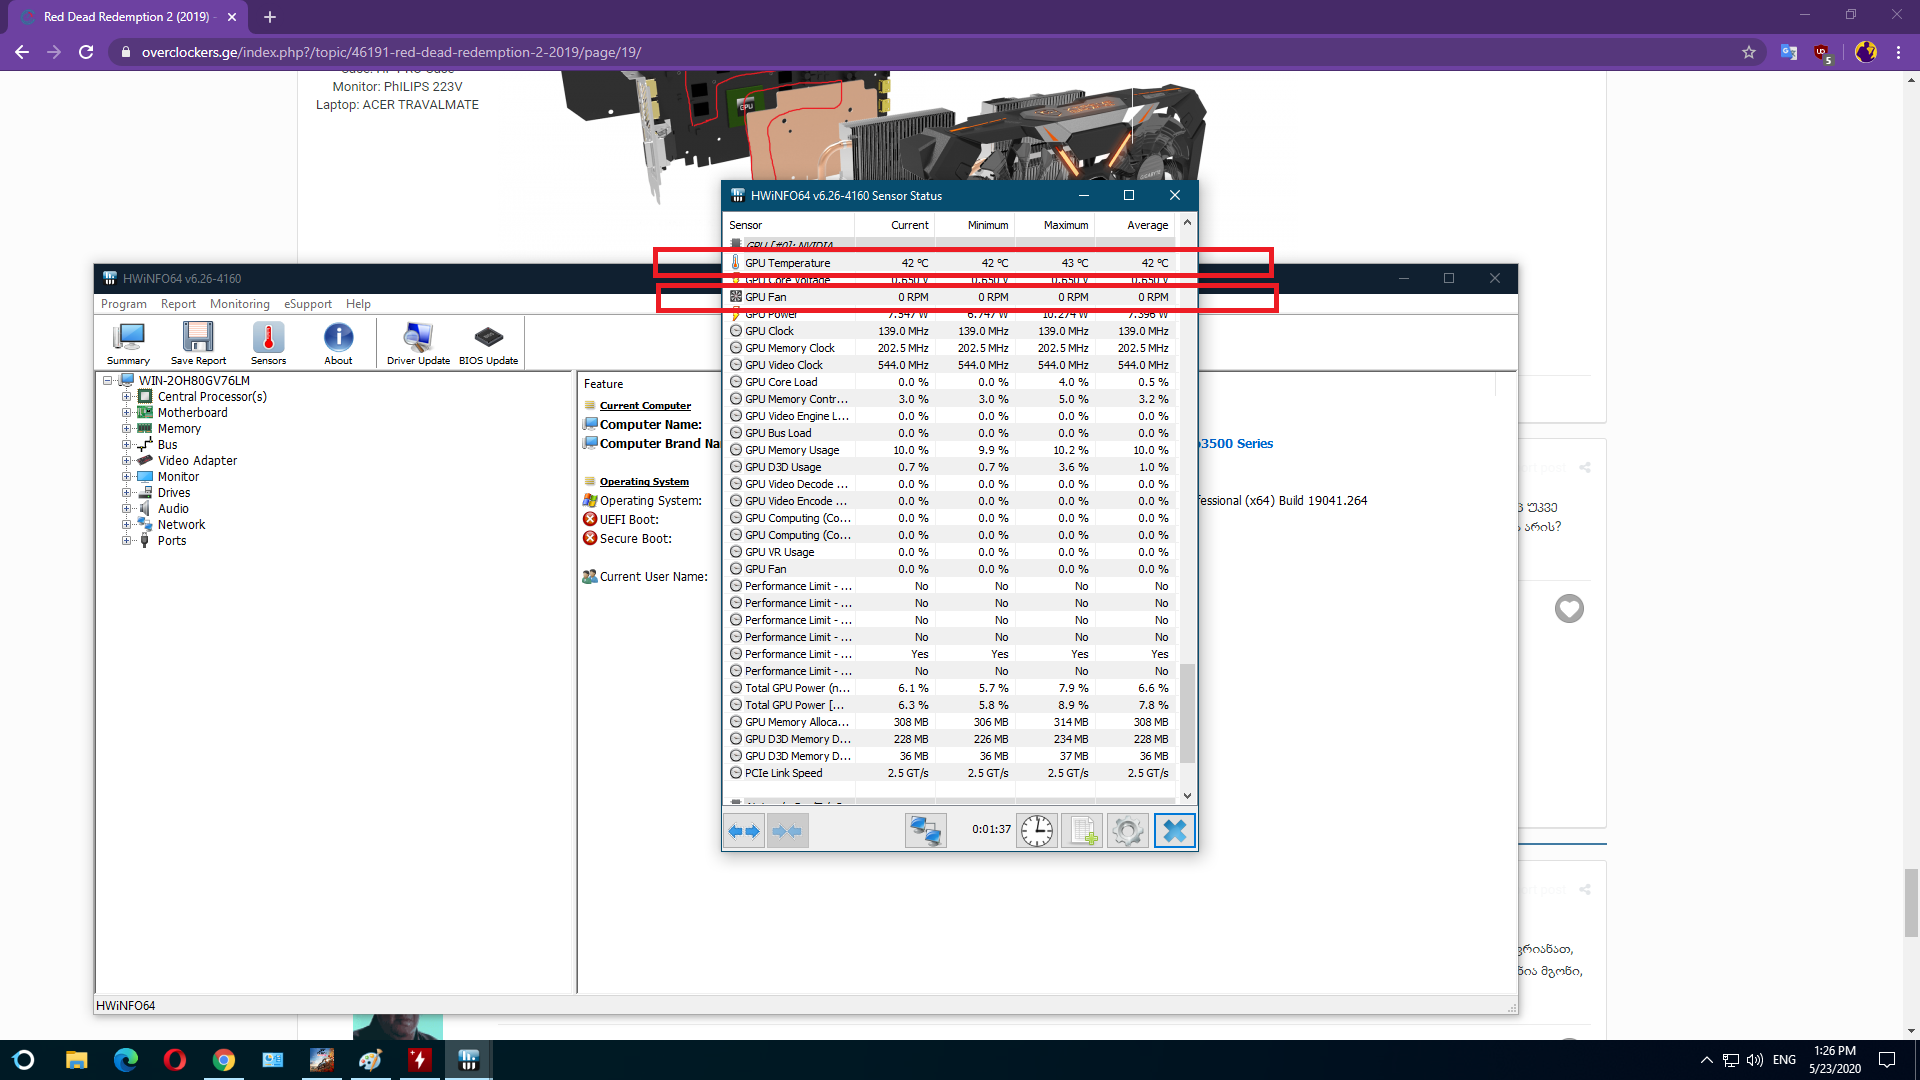Open the Report menu
Image resolution: width=1920 pixels, height=1080 pixels.
pos(178,304)
